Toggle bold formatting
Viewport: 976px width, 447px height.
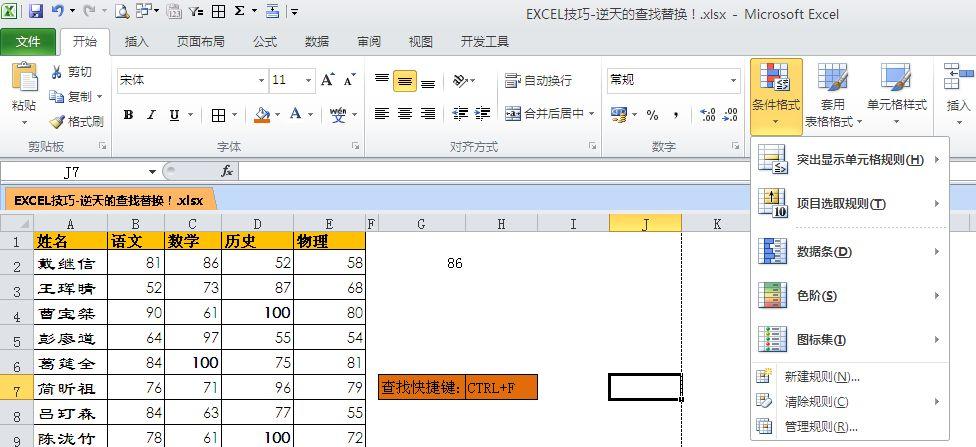point(128,115)
